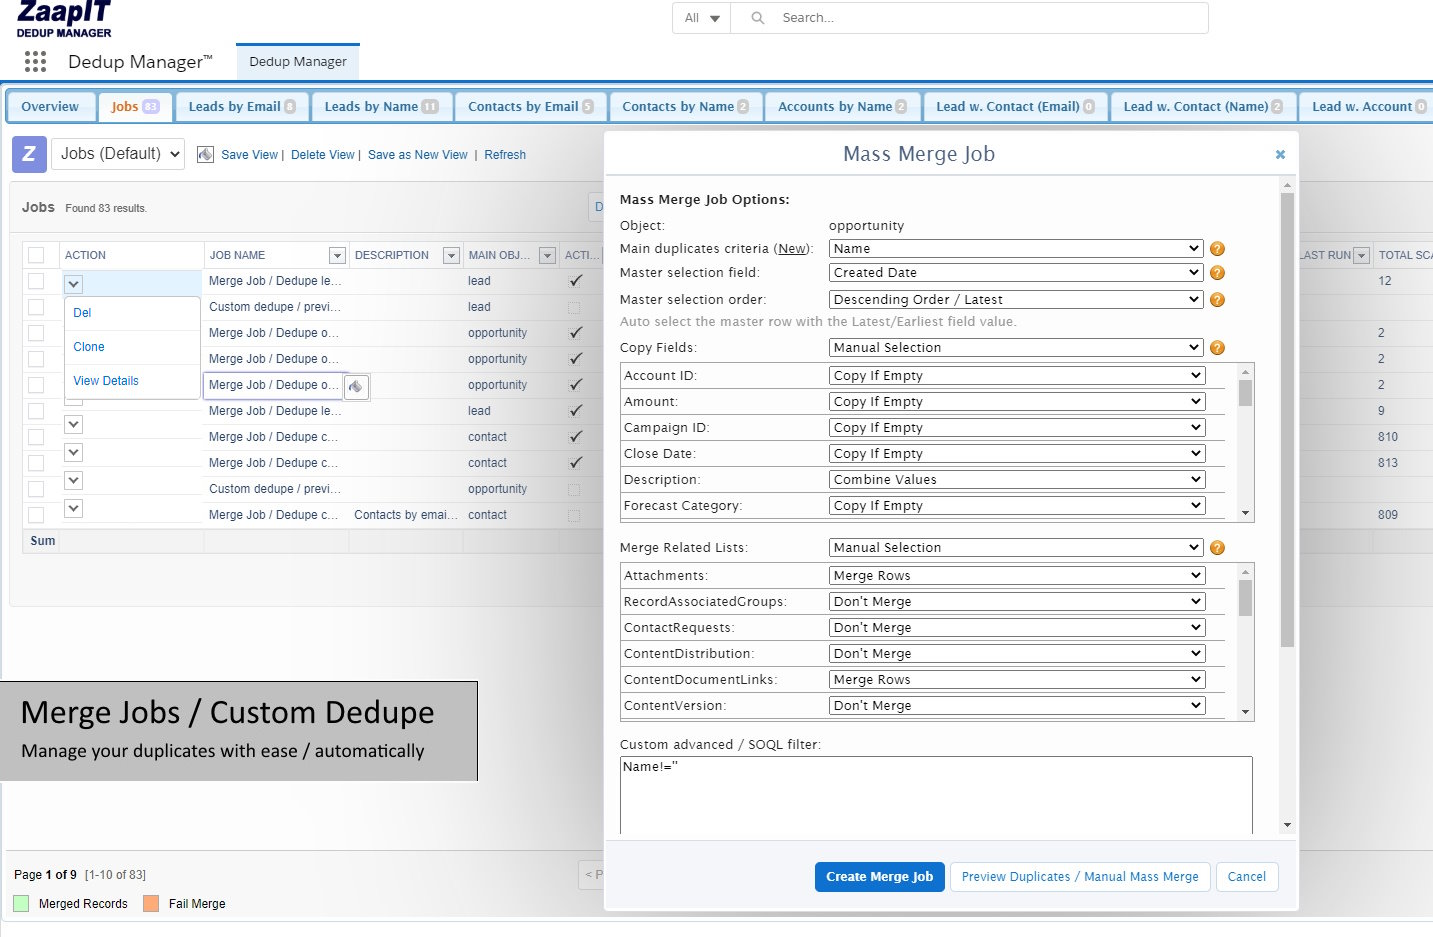The height and width of the screenshot is (937, 1433).
Task: Click the search magnifier icon
Action: [x=758, y=18]
